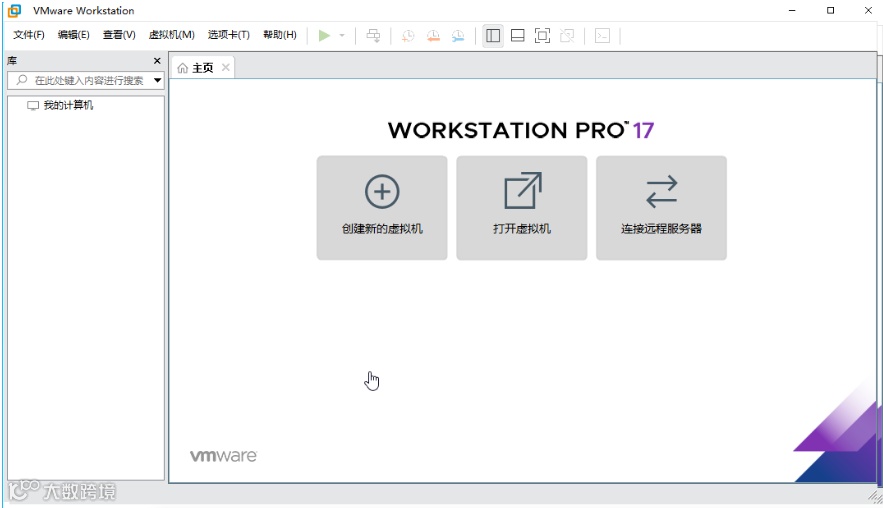The image size is (883, 508).
Task: Click the take snapshot toolbar icon
Action: tap(408, 35)
